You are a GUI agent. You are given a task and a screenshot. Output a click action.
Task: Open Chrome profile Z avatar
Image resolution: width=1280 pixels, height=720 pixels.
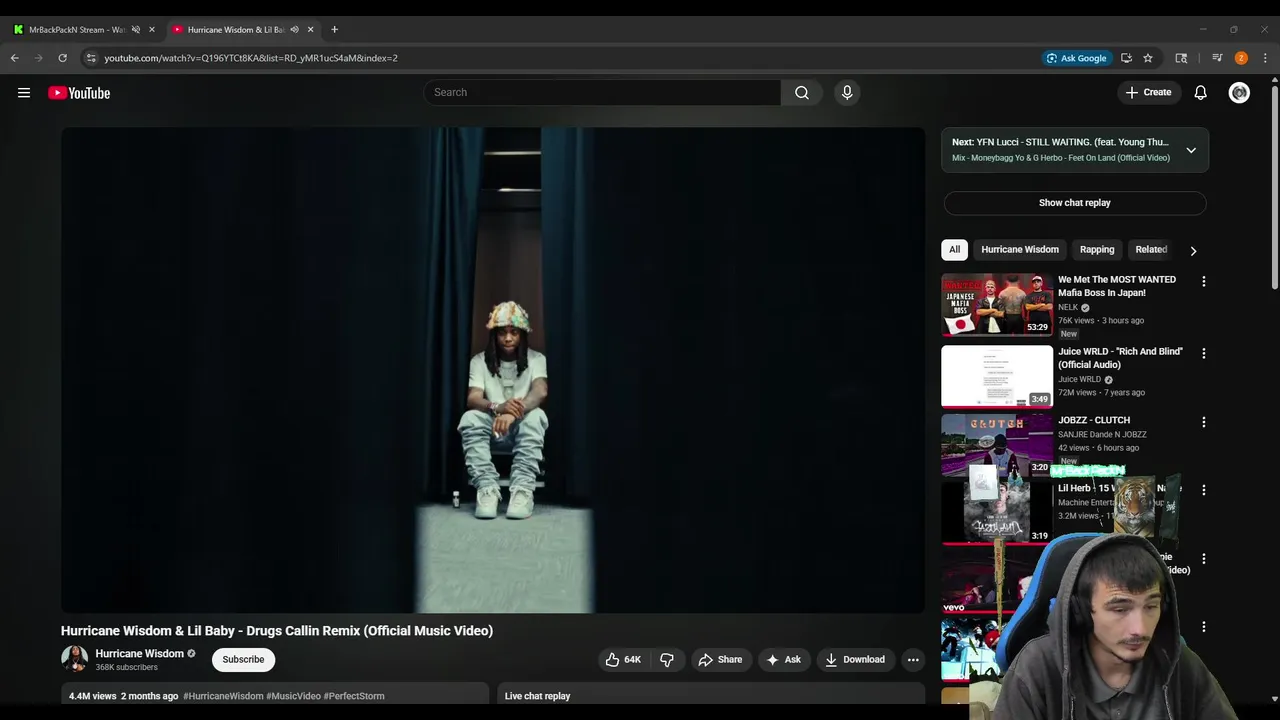coord(1241,58)
